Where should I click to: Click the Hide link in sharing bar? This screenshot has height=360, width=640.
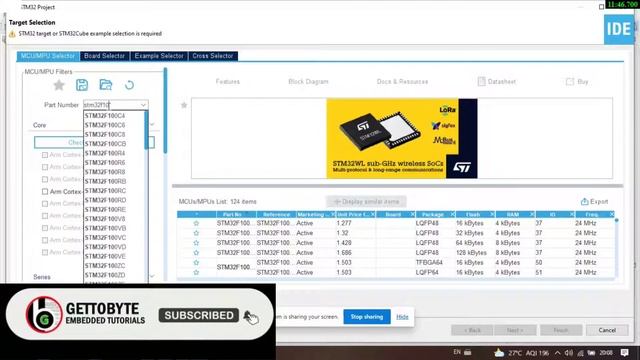coord(402,317)
